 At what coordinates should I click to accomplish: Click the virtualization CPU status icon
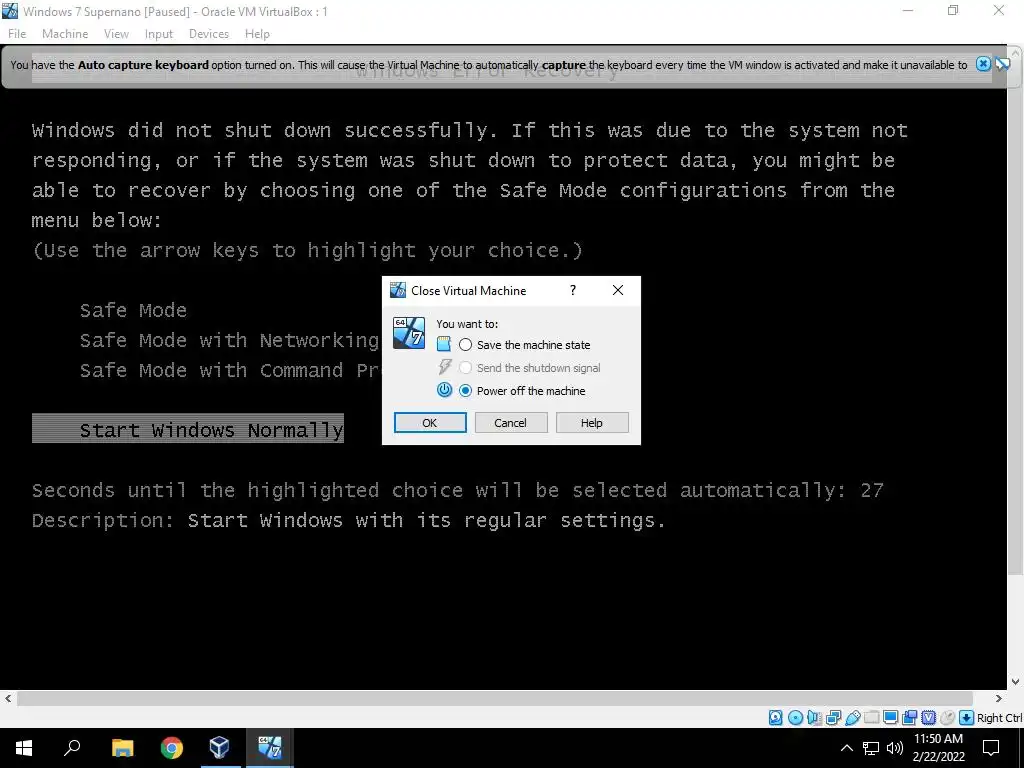click(x=928, y=718)
